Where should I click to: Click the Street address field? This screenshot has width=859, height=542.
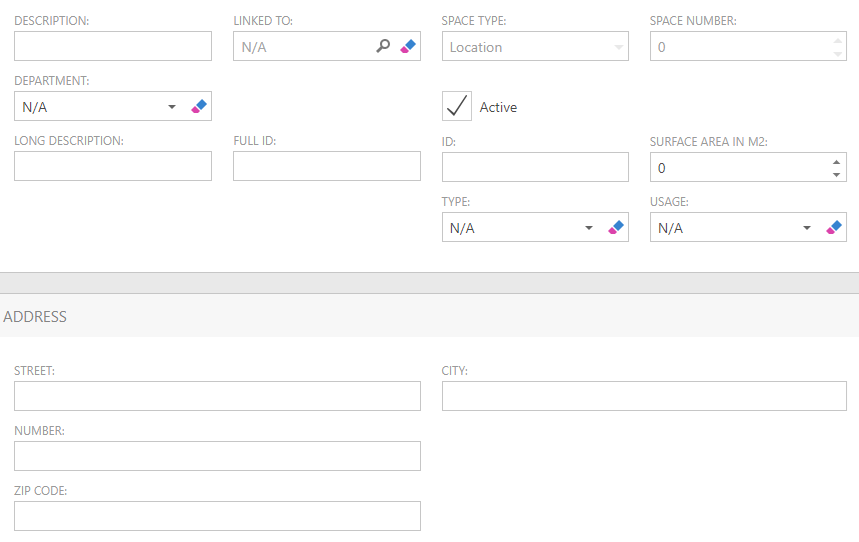[217, 396]
